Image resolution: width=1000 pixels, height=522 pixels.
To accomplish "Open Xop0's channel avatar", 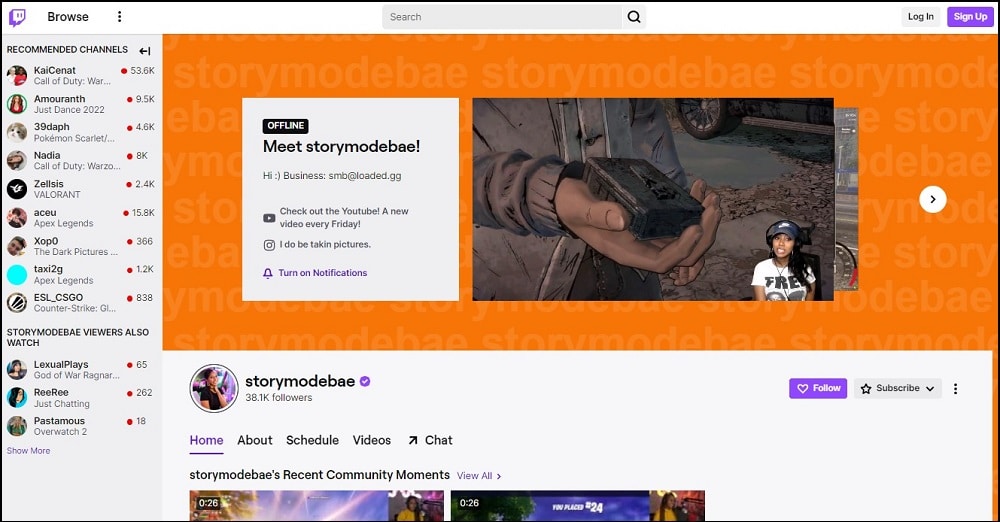I will pos(17,246).
